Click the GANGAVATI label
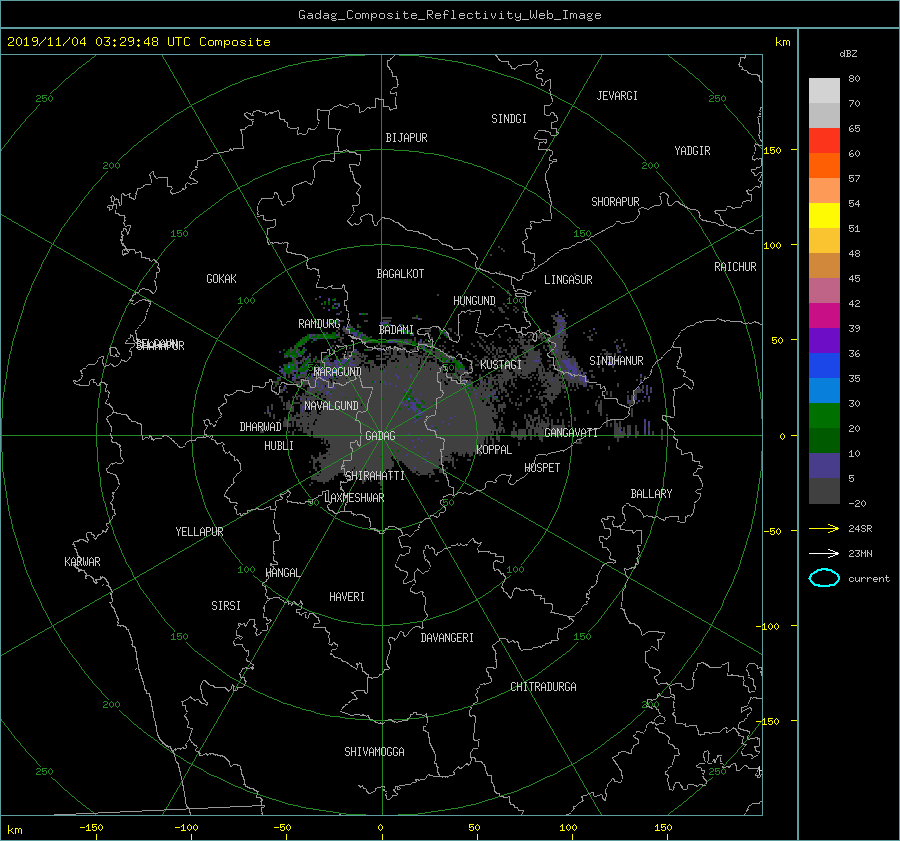This screenshot has width=900, height=841. [x=571, y=433]
